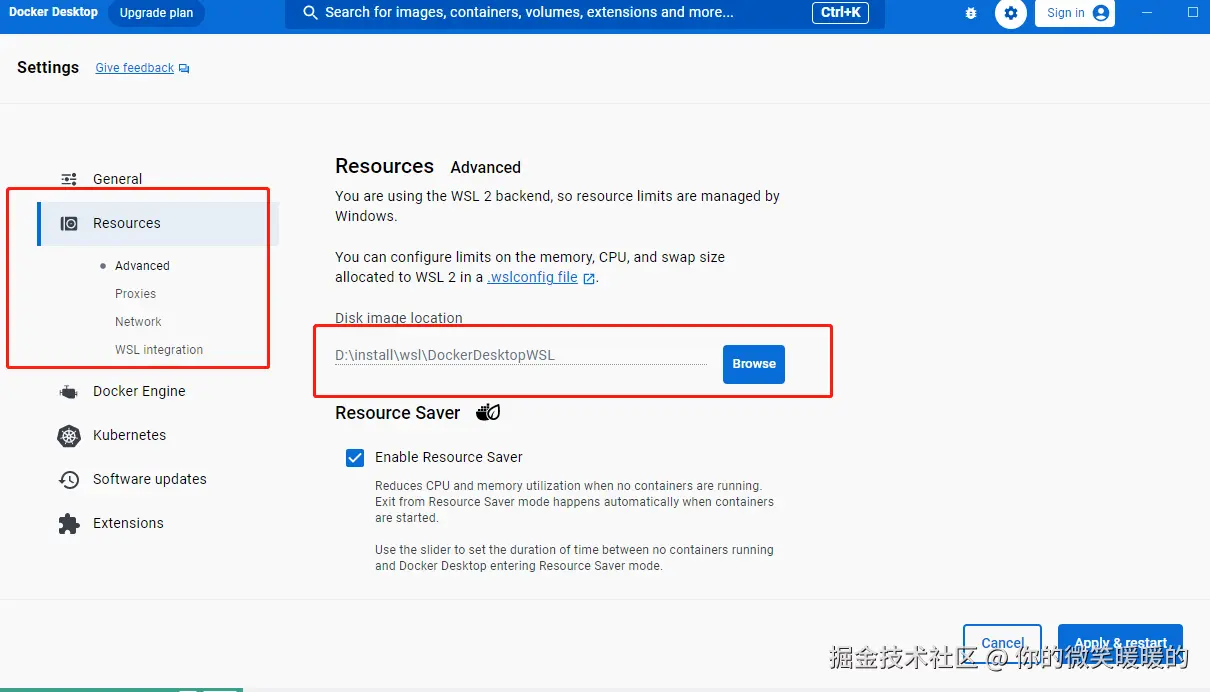
Task: Click Apply & restart button
Action: 1120,643
